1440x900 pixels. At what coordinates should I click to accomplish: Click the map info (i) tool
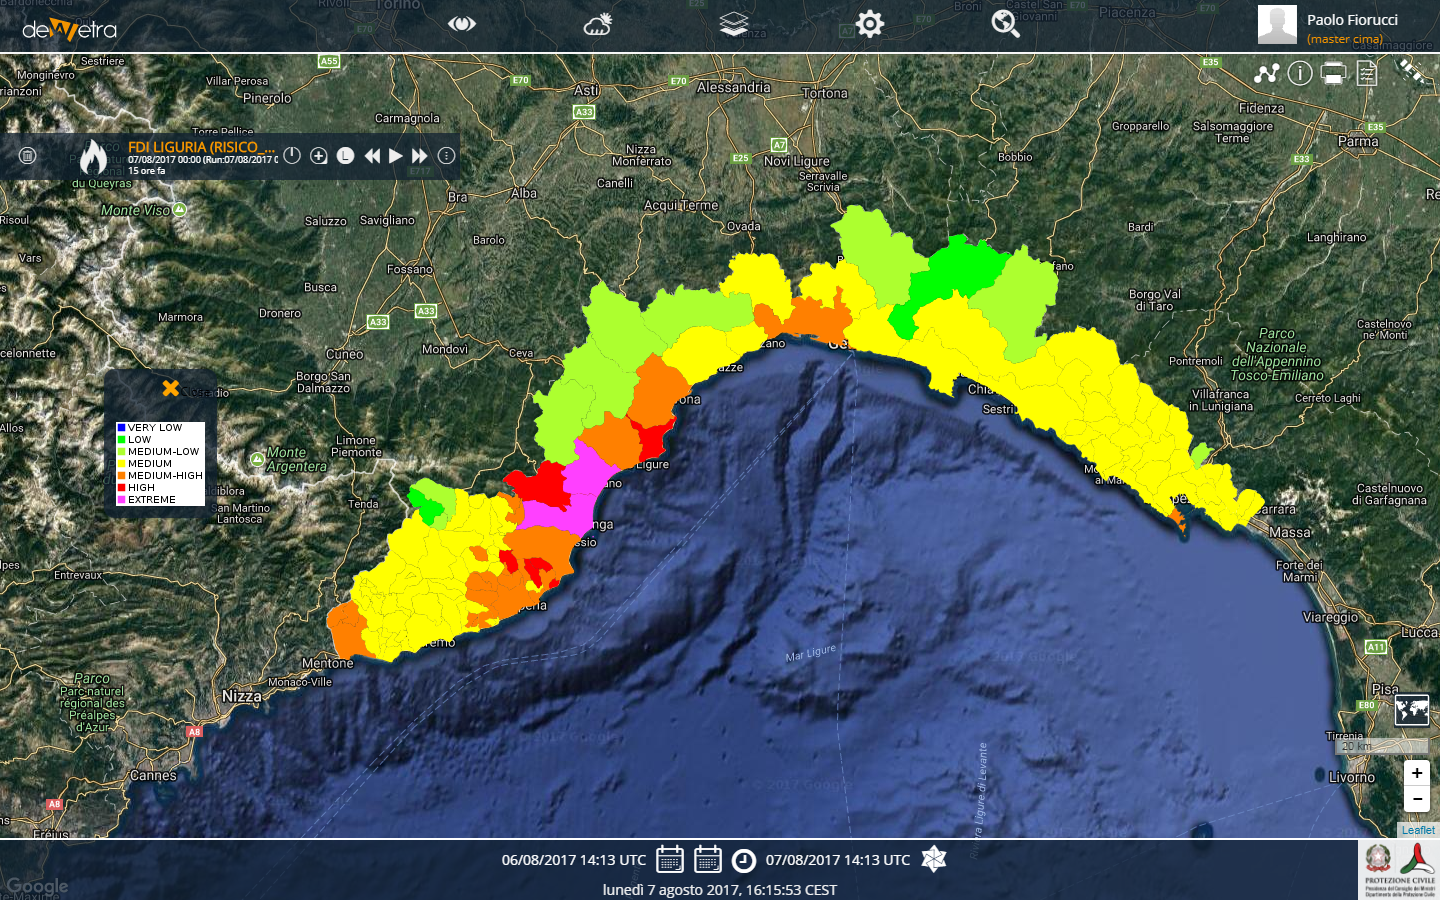pos(1300,73)
